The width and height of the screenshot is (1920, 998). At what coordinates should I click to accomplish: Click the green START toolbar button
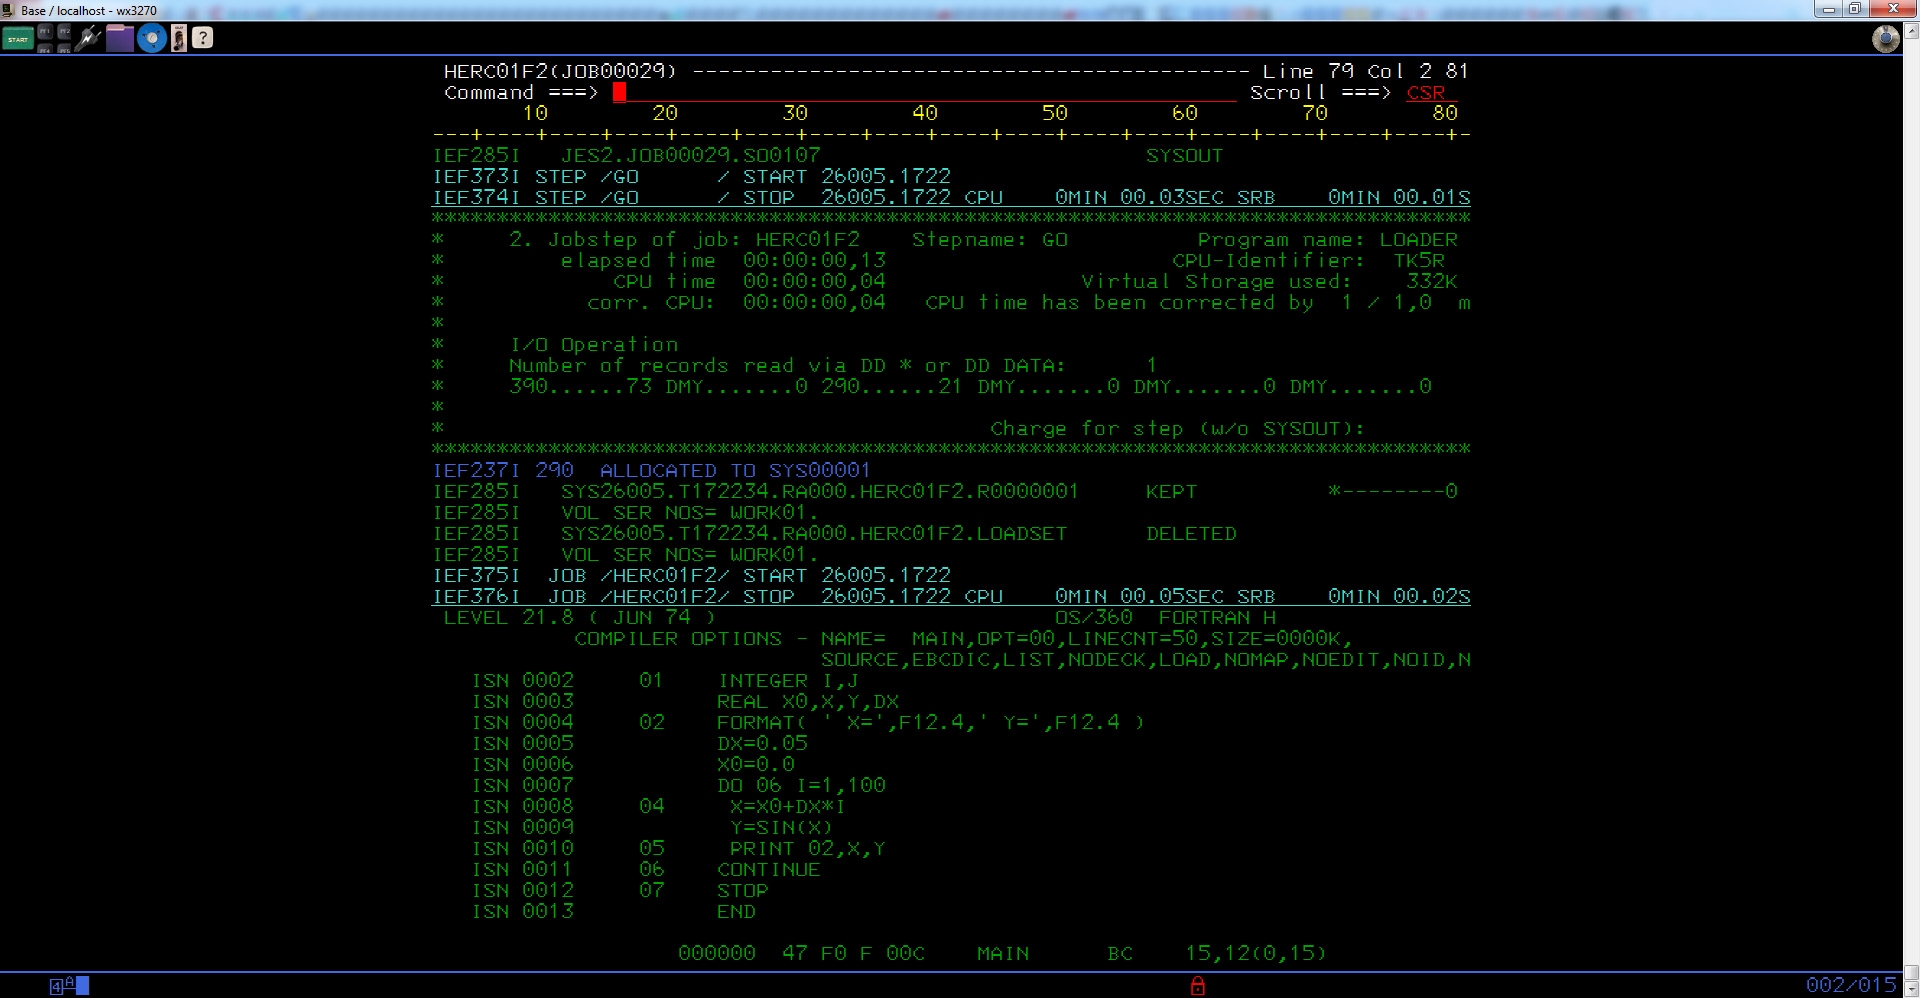[x=18, y=39]
